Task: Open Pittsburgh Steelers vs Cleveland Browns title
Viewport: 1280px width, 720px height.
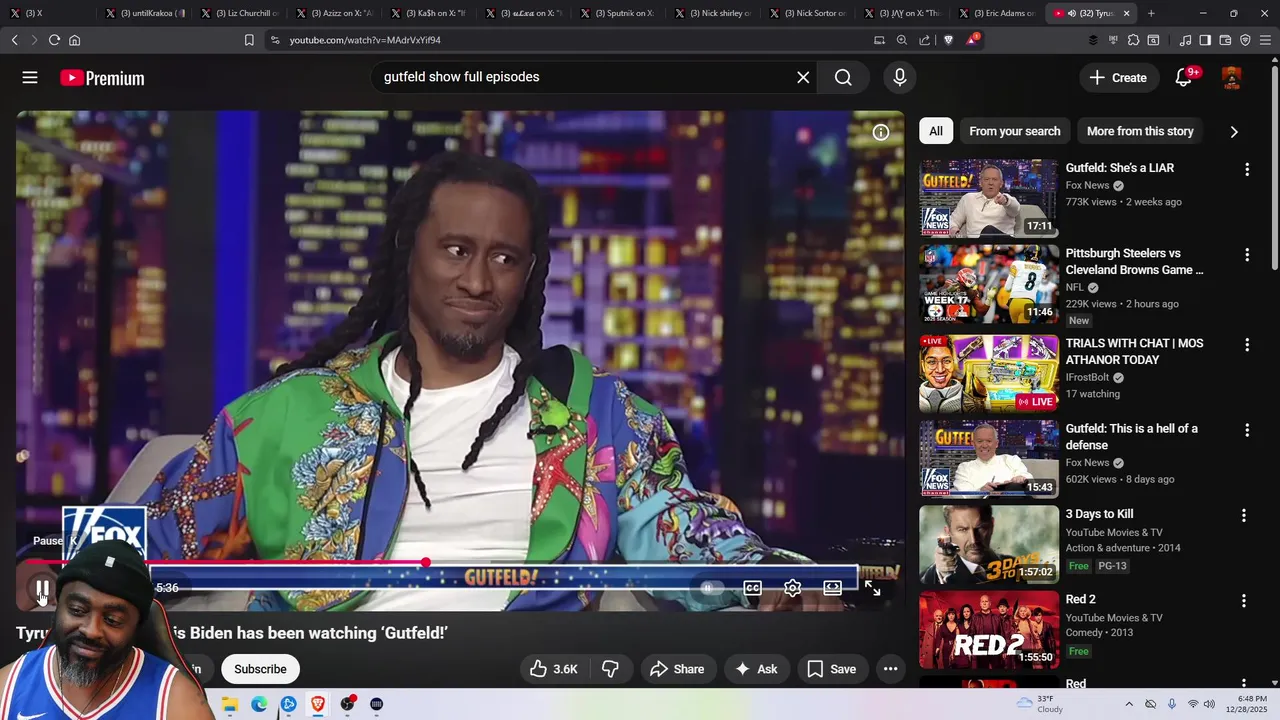Action: point(1134,261)
